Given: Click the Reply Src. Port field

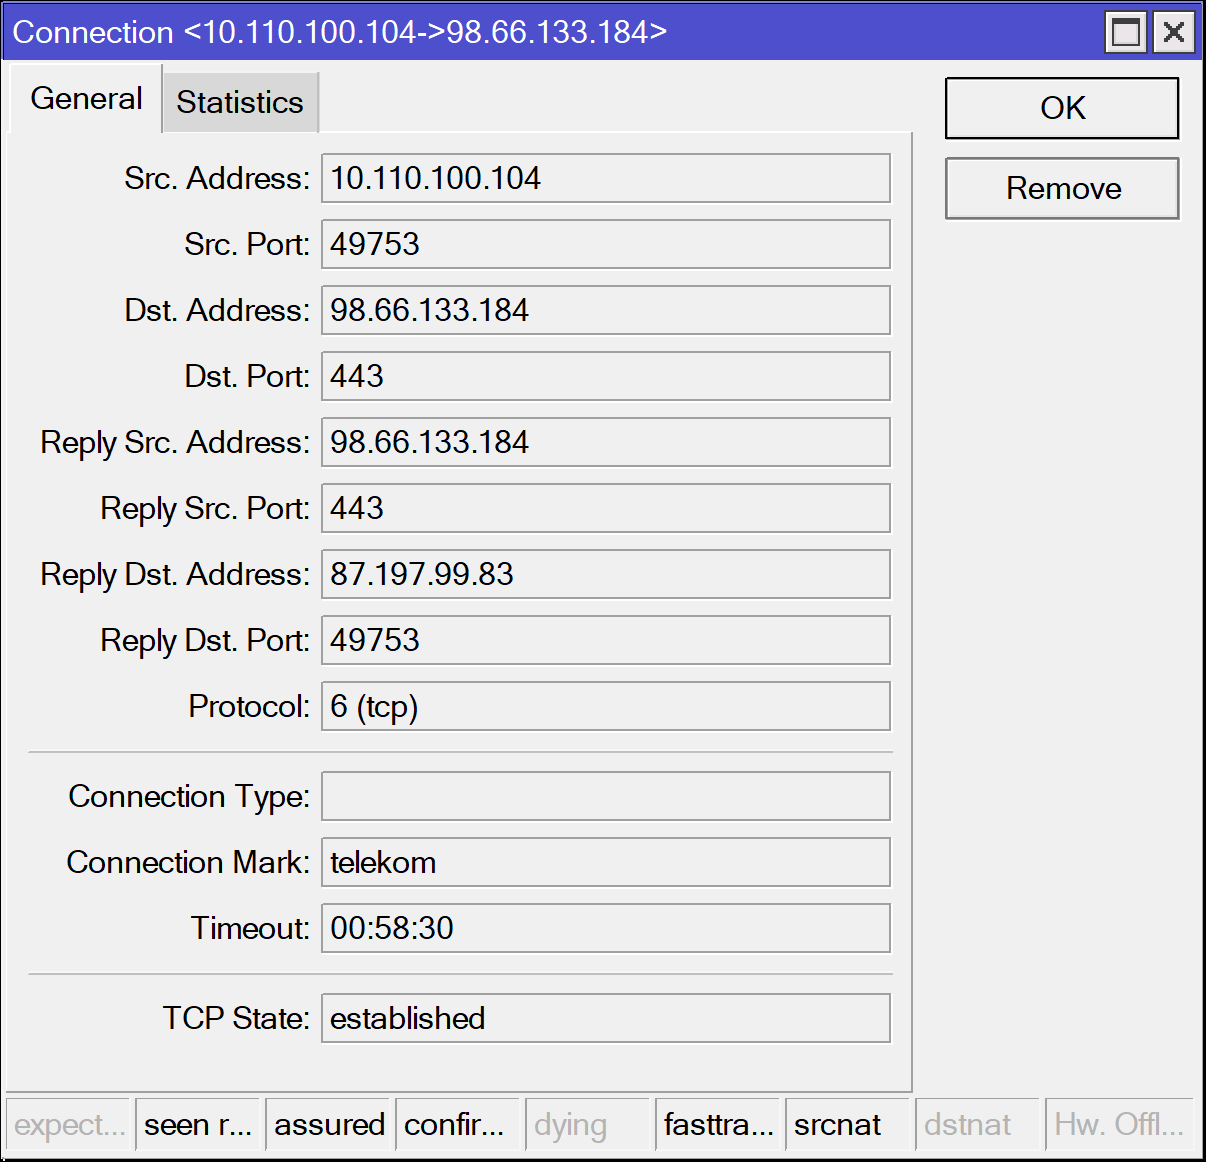Looking at the screenshot, I should 605,508.
